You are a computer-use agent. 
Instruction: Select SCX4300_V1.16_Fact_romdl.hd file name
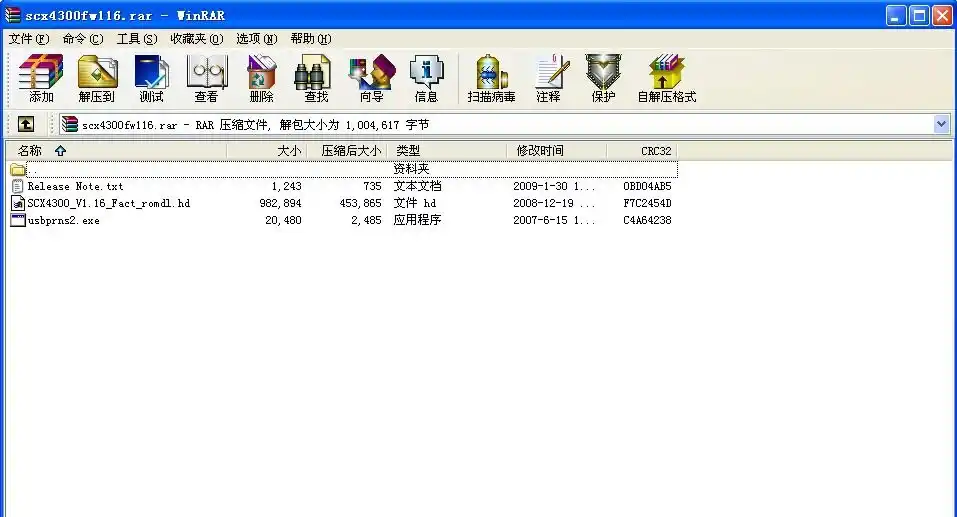tap(109, 203)
